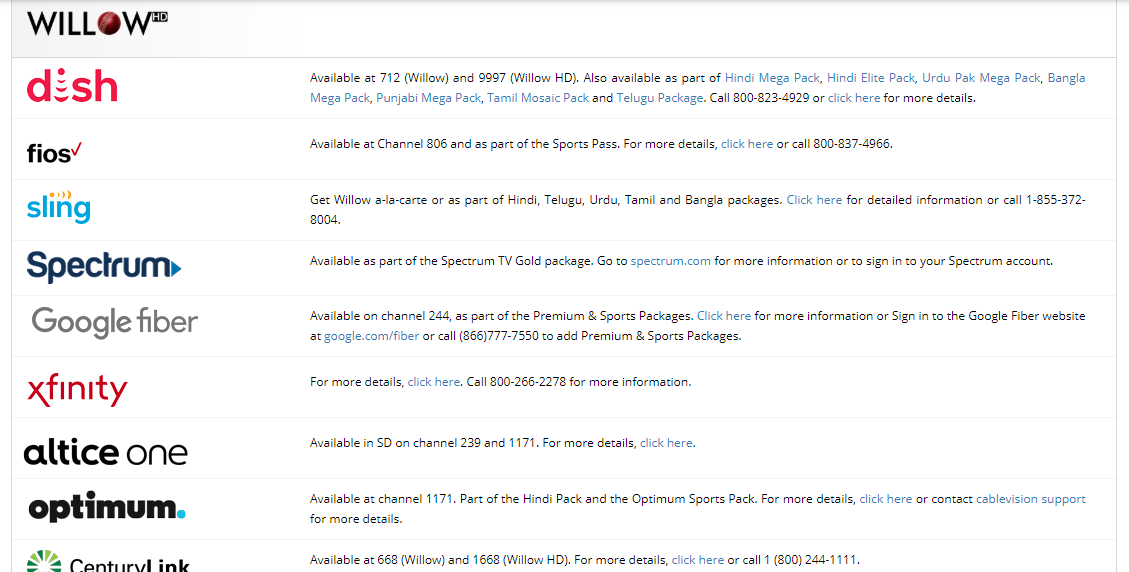The height and width of the screenshot is (572, 1129).
Task: Click the Optimum provider logo
Action: [x=107, y=506]
